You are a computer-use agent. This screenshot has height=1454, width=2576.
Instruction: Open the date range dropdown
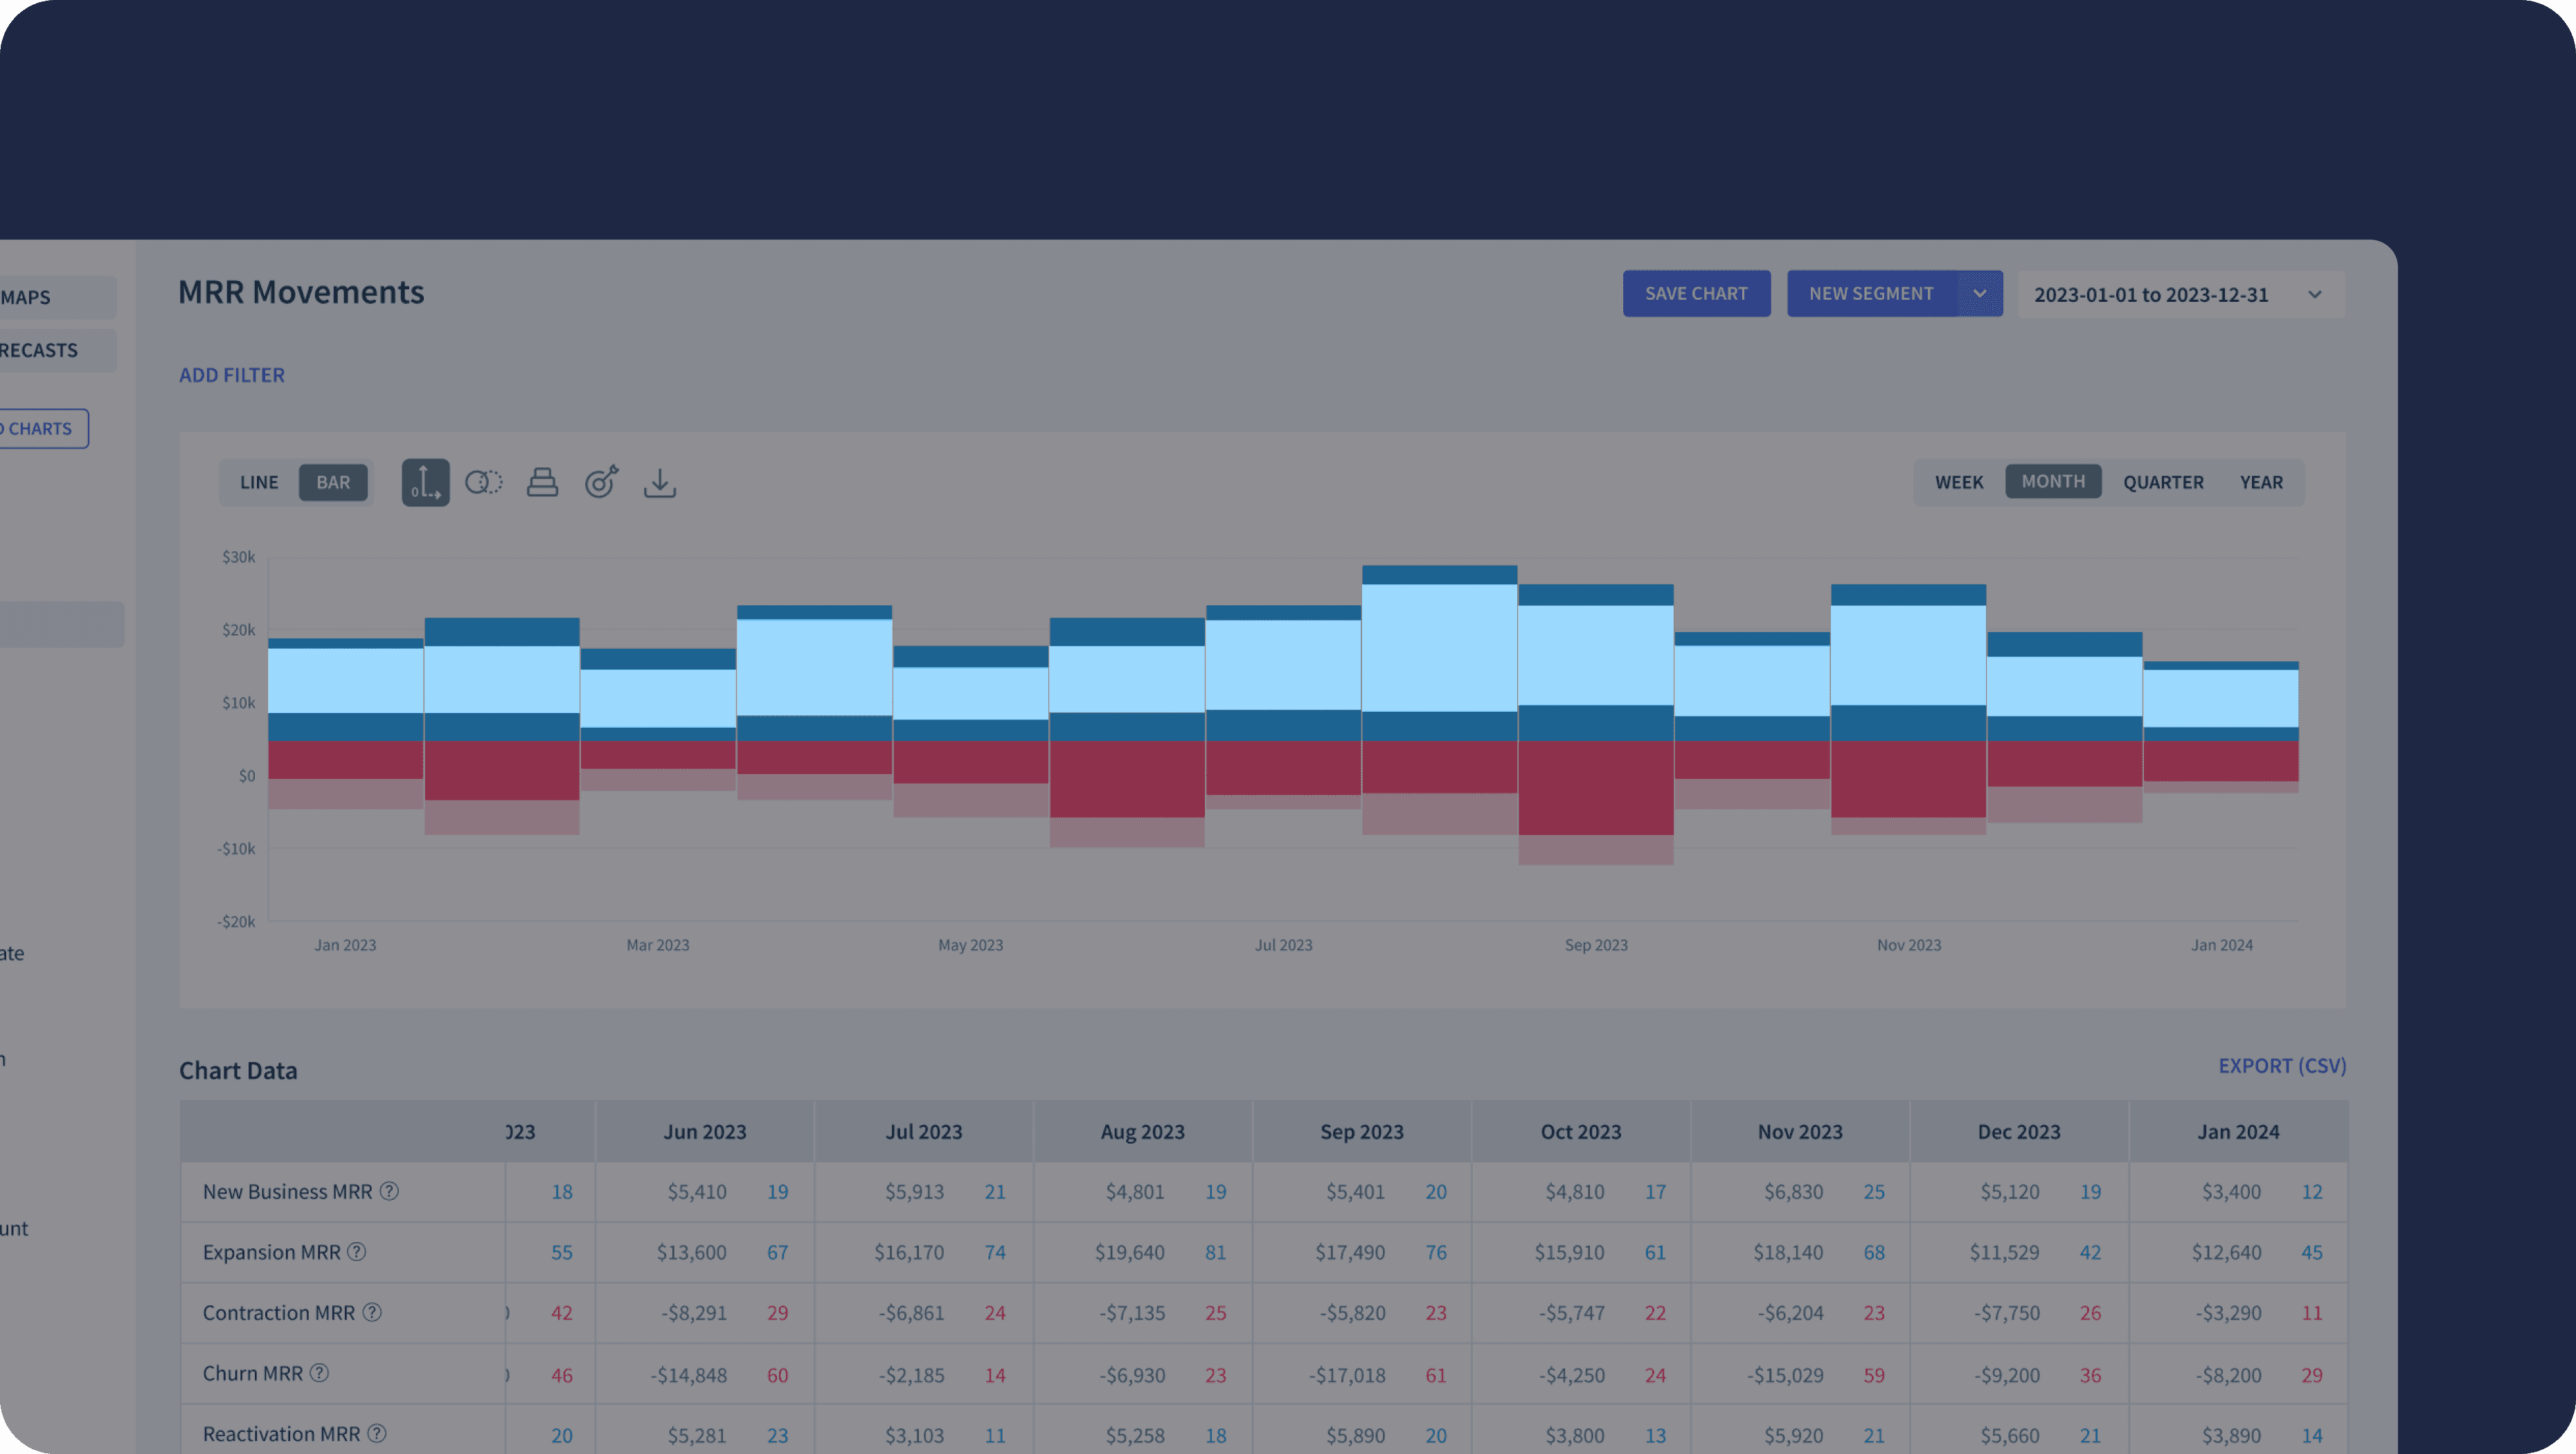coord(2180,295)
